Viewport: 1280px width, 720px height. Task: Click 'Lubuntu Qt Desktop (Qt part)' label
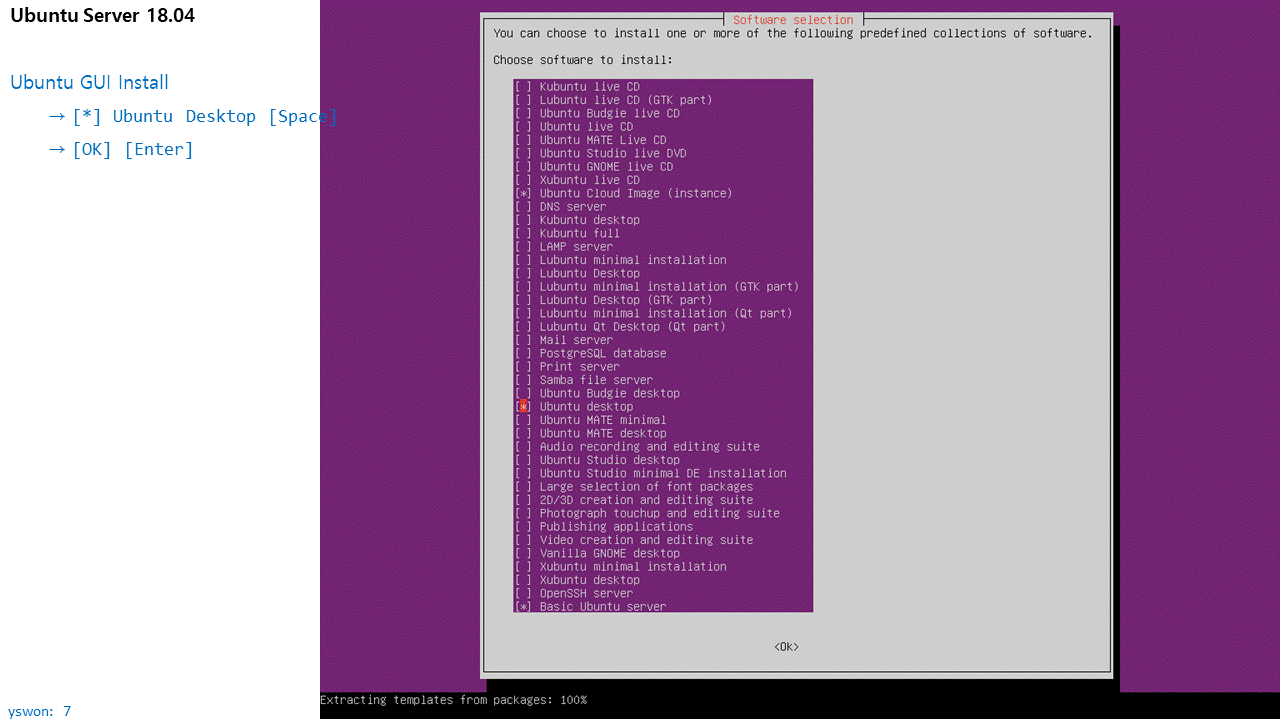(x=633, y=327)
